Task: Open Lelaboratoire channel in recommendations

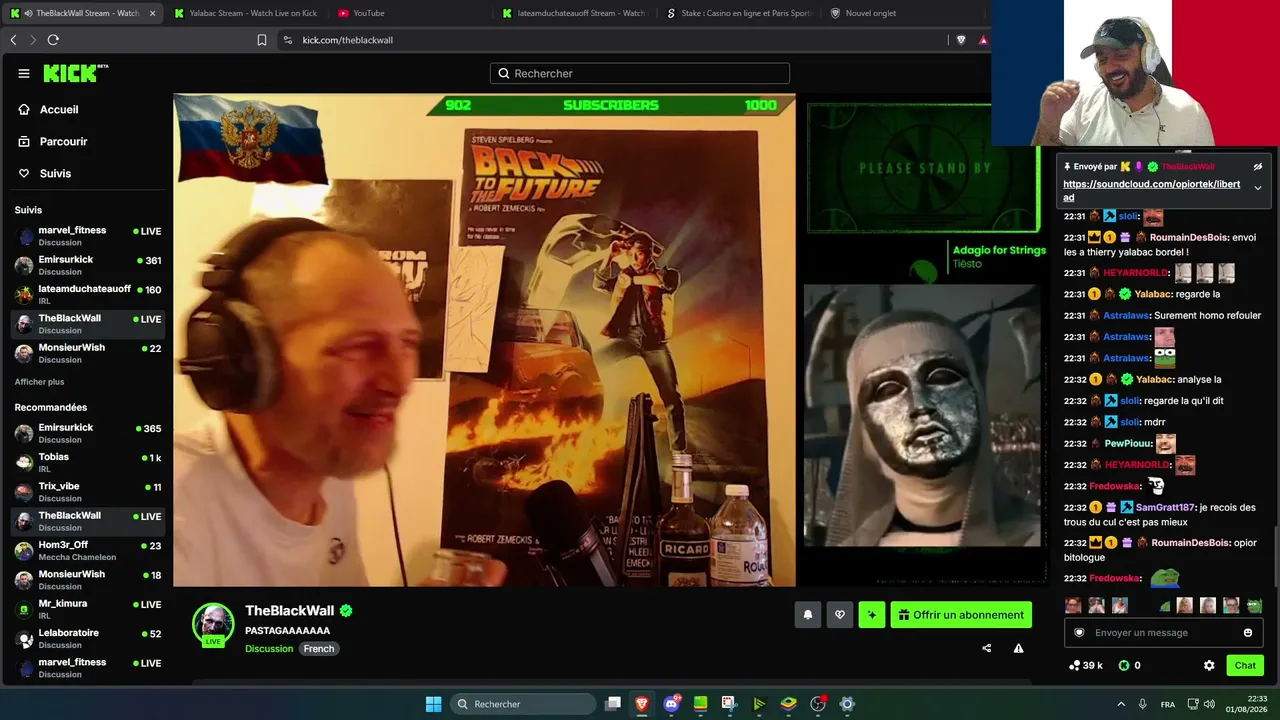Action: point(88,638)
